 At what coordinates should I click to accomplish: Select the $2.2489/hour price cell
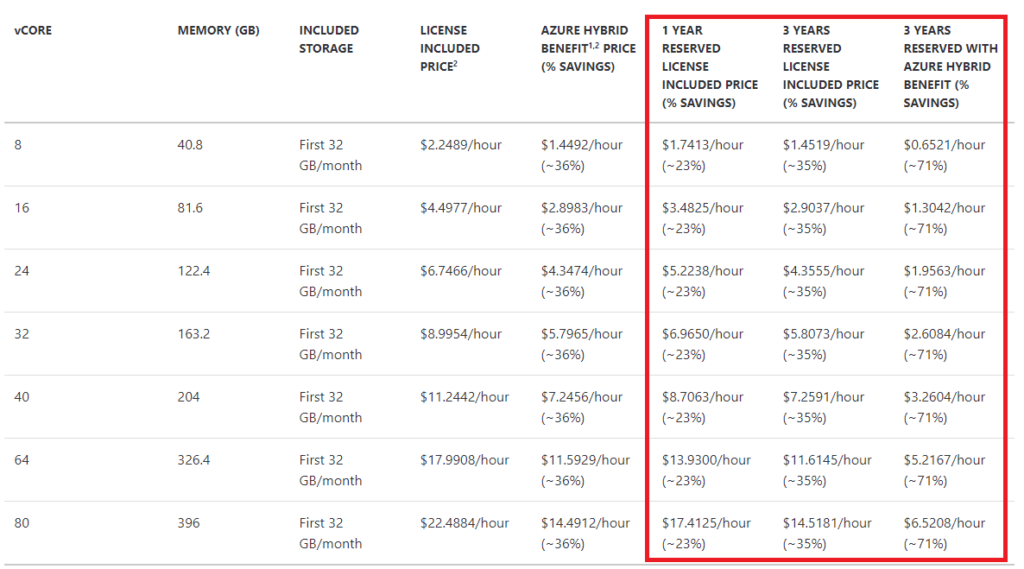point(461,145)
